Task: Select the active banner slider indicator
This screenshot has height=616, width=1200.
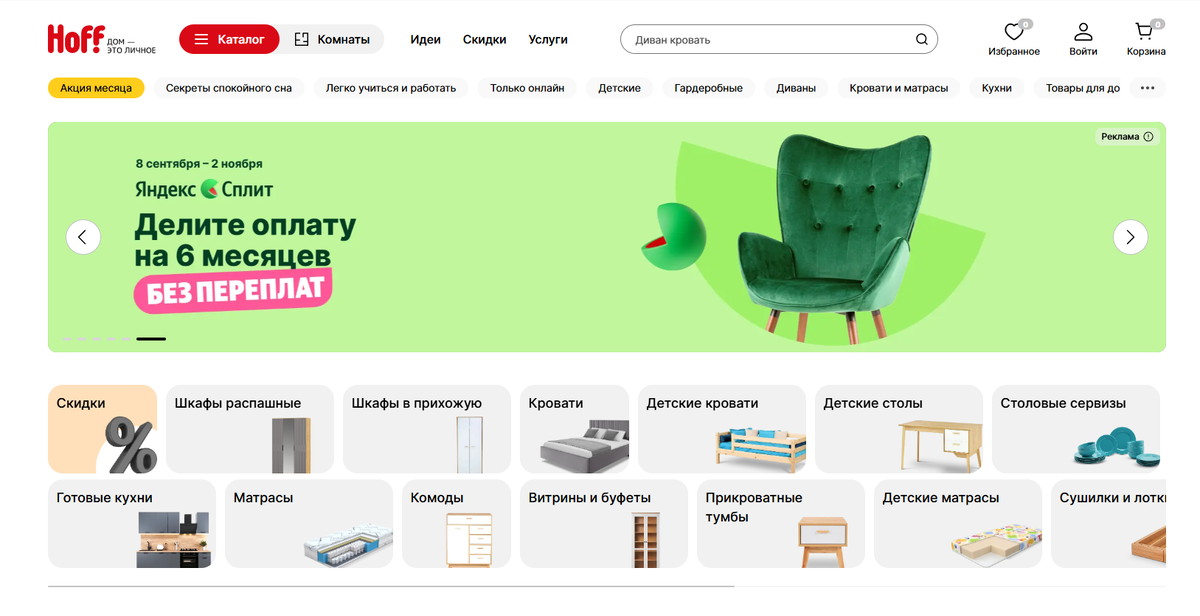Action: click(151, 339)
